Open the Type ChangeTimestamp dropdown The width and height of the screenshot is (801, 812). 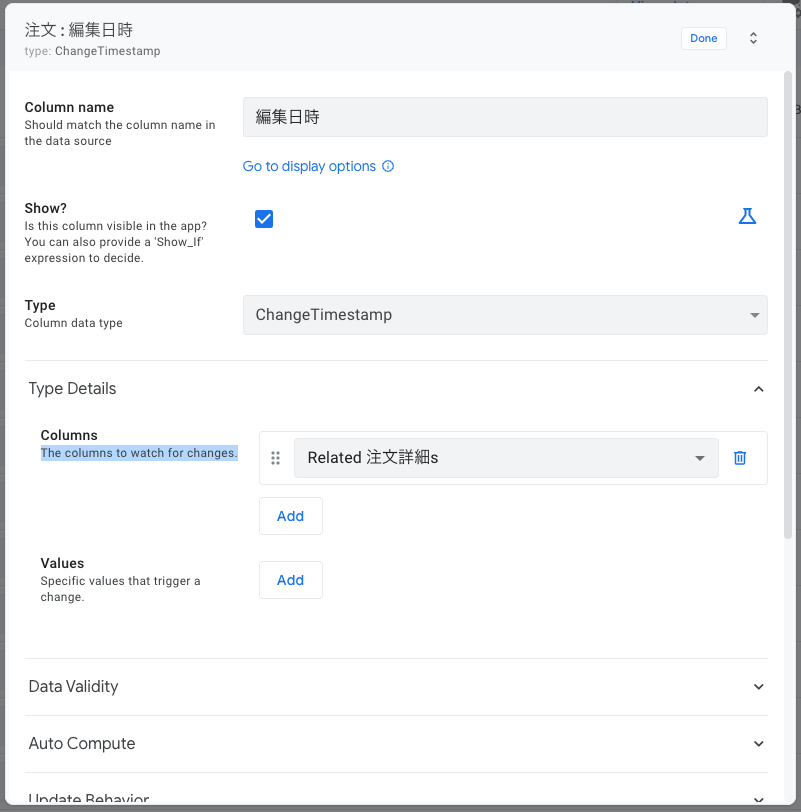(505, 315)
